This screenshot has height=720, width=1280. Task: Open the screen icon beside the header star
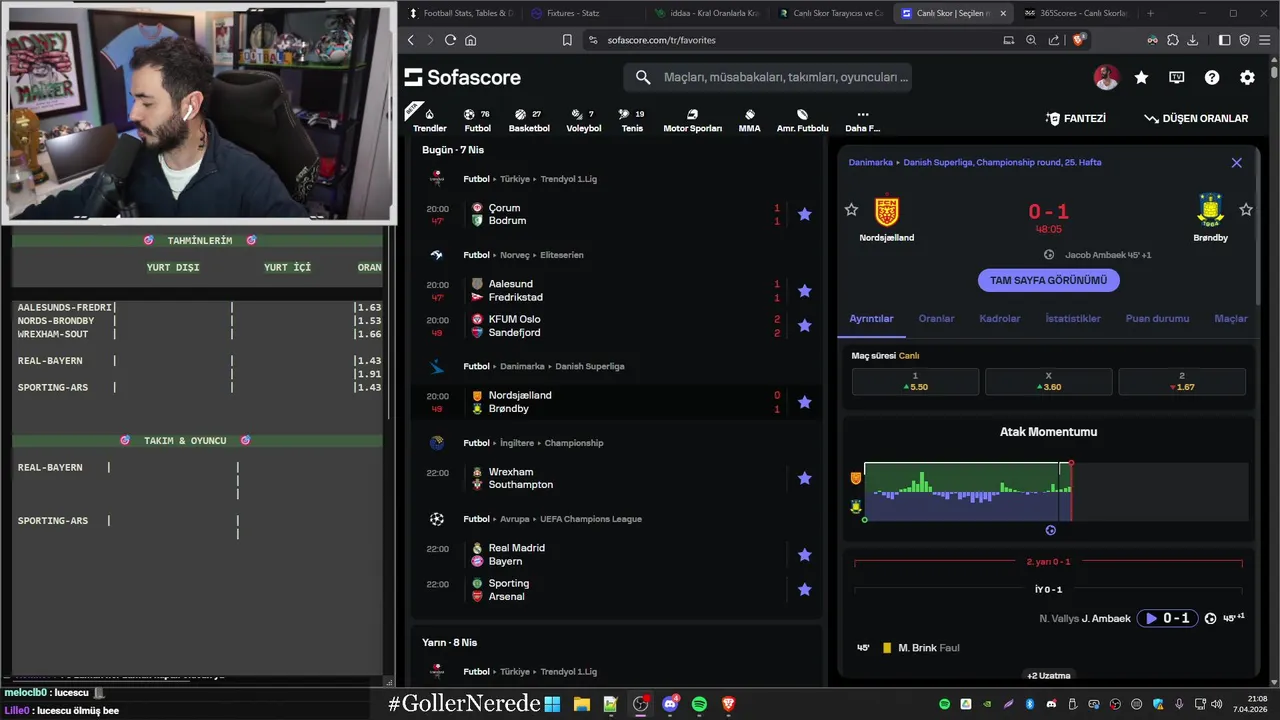[x=1177, y=77]
